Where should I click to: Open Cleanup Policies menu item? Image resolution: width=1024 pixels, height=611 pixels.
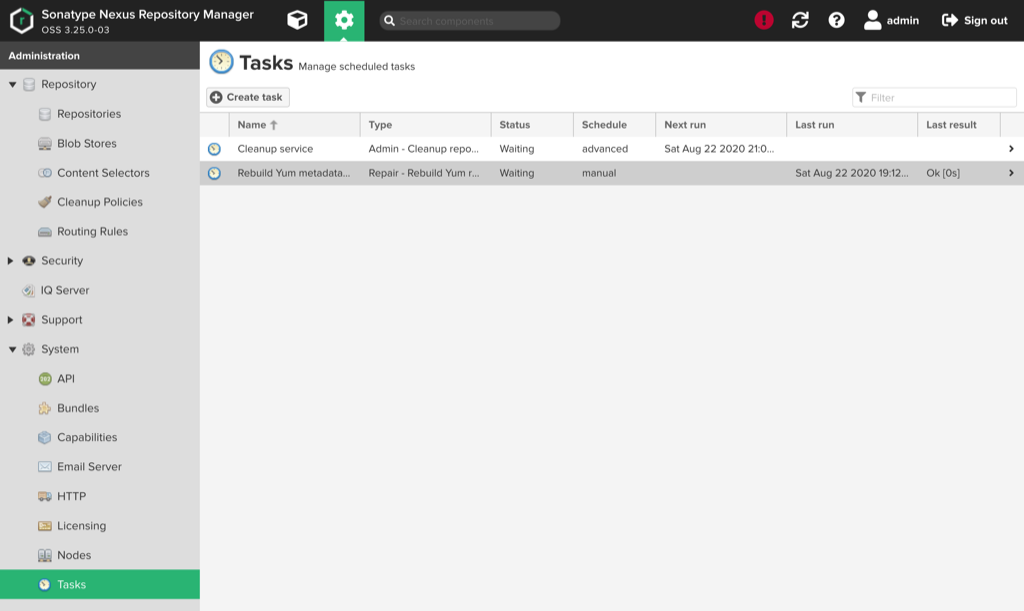point(100,202)
